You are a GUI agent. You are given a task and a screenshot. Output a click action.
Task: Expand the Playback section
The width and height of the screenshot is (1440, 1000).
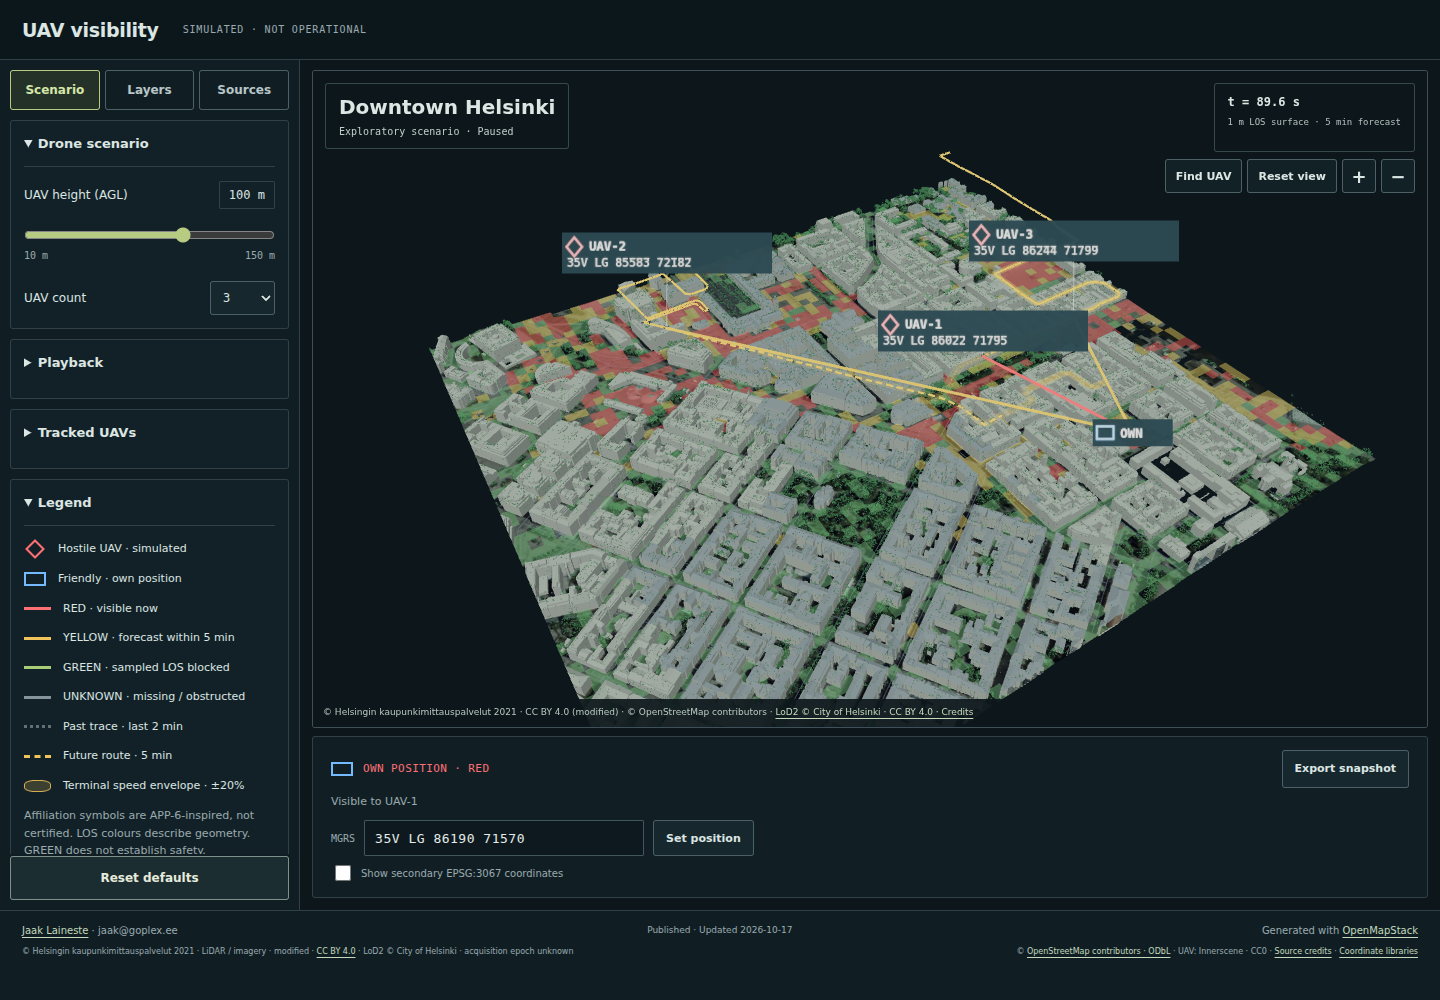click(x=149, y=363)
